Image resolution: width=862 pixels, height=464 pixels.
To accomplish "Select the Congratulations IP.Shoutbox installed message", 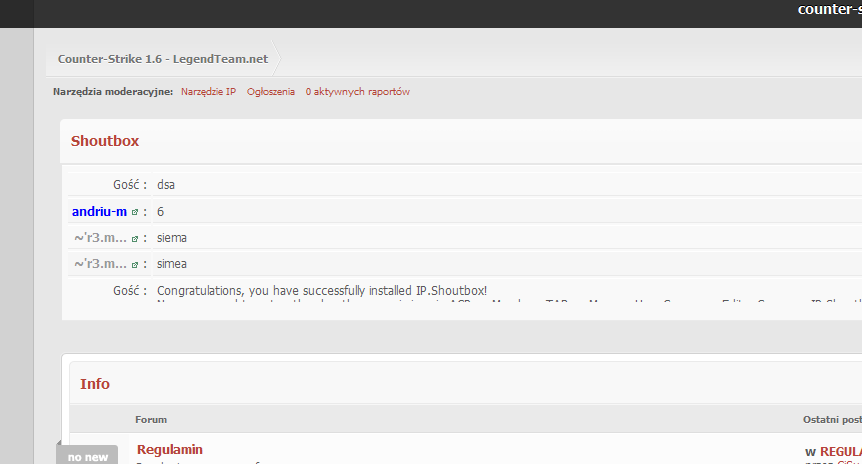I will [x=322, y=290].
